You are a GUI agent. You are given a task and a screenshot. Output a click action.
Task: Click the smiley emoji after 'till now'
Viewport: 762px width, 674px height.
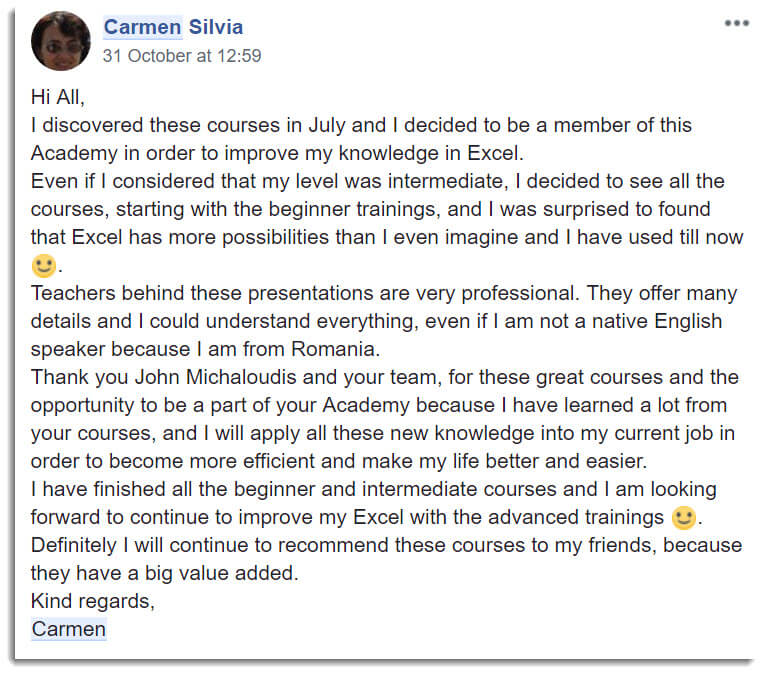[44, 266]
